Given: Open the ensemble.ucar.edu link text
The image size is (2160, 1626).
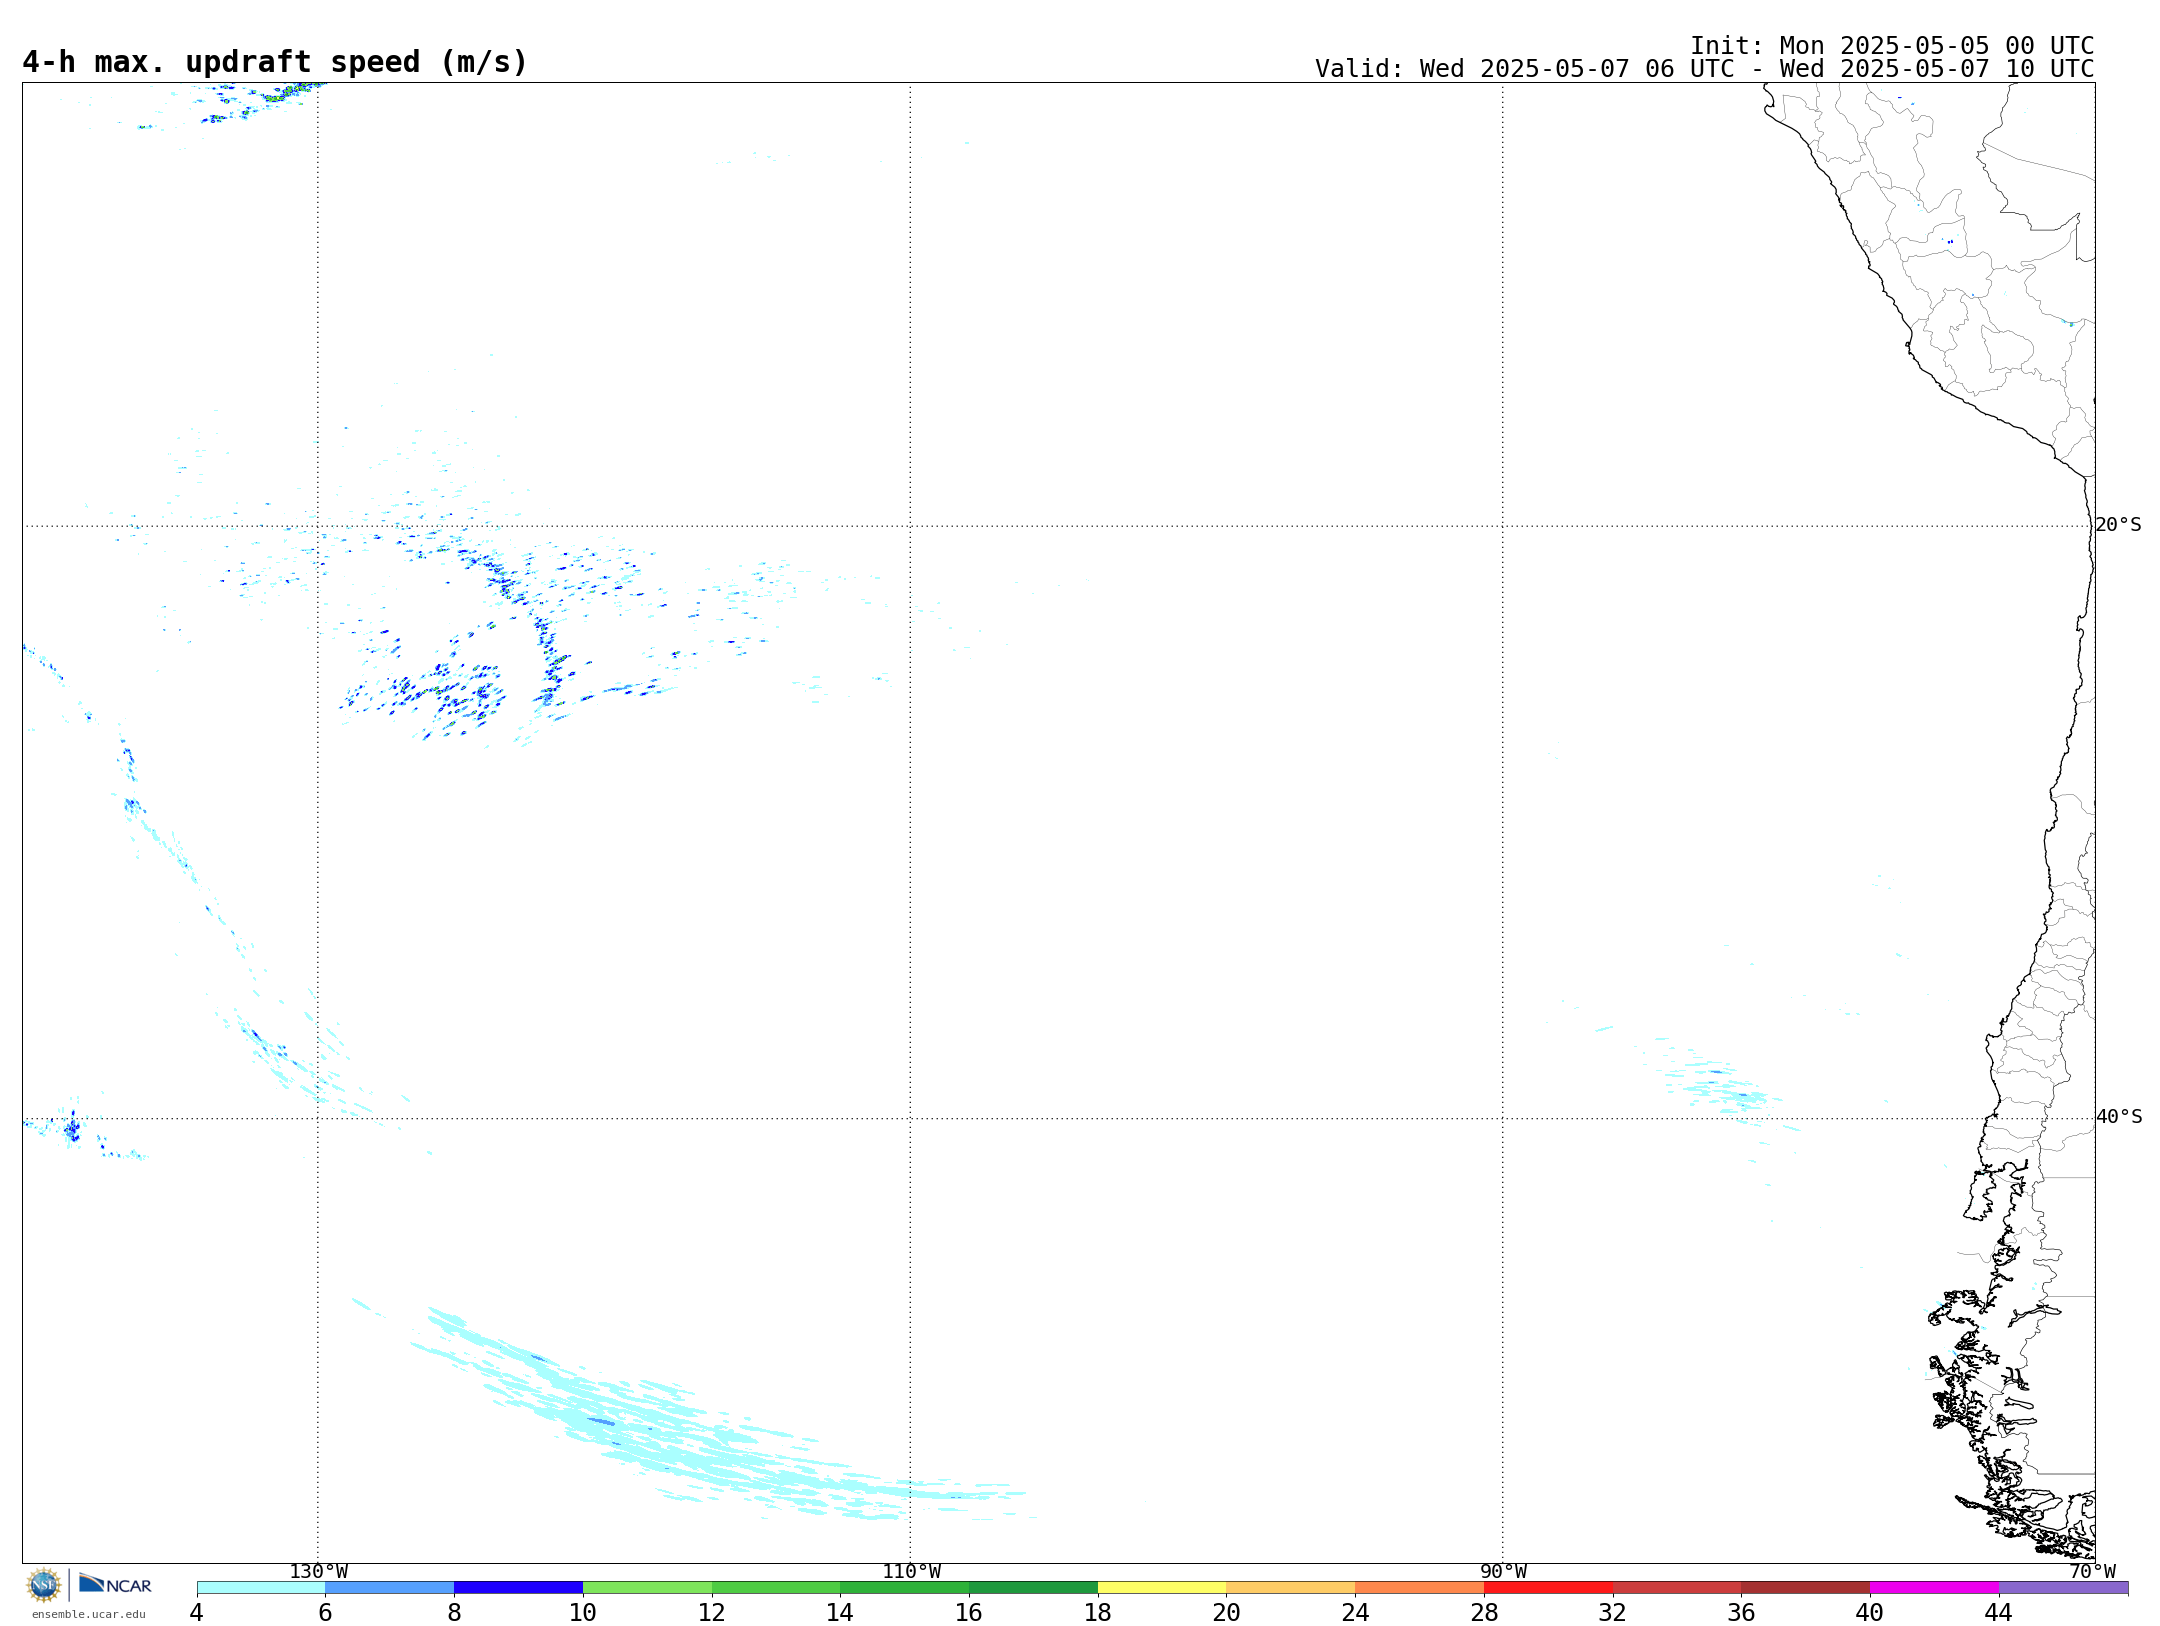Looking at the screenshot, I should point(89,1614).
